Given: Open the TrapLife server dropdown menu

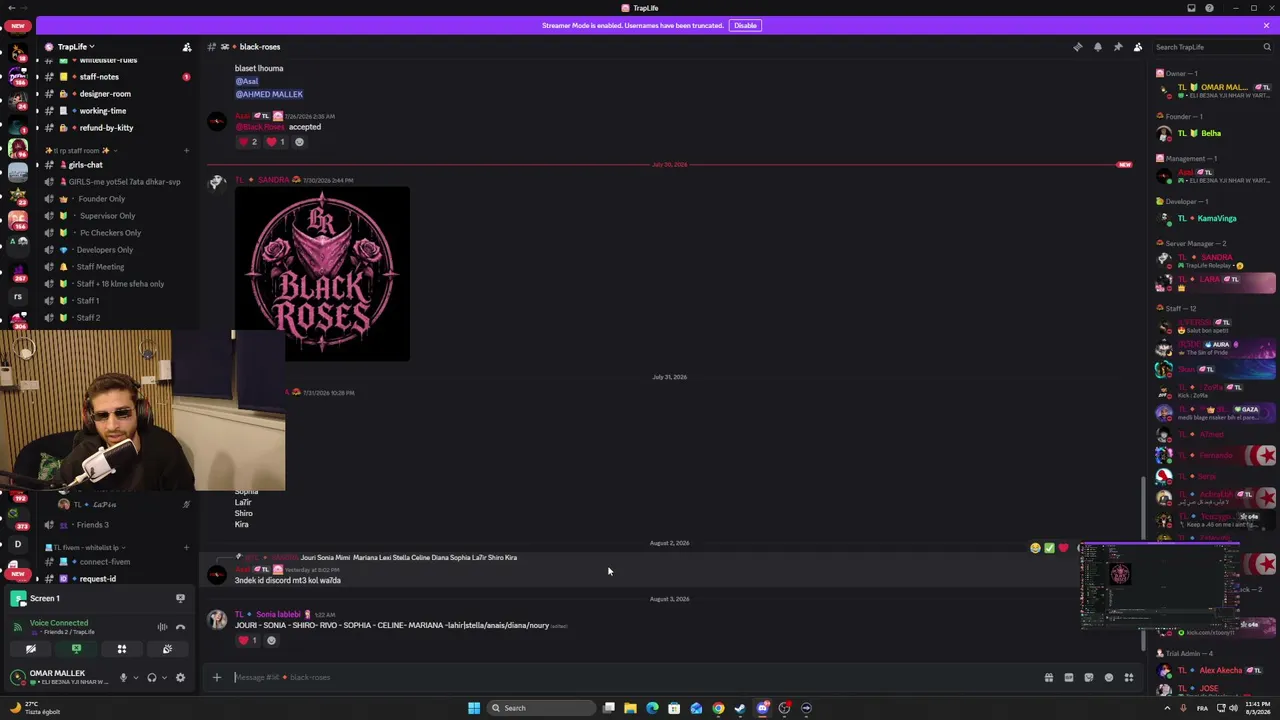Looking at the screenshot, I should tap(75, 47).
